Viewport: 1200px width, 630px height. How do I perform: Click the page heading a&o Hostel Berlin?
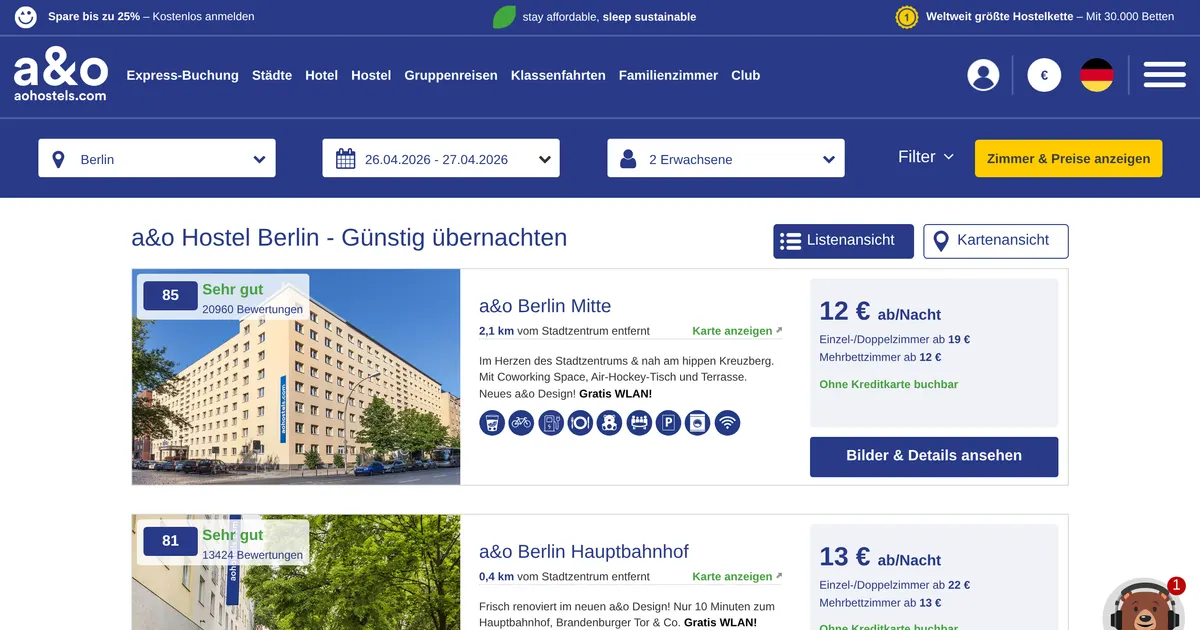(x=349, y=238)
